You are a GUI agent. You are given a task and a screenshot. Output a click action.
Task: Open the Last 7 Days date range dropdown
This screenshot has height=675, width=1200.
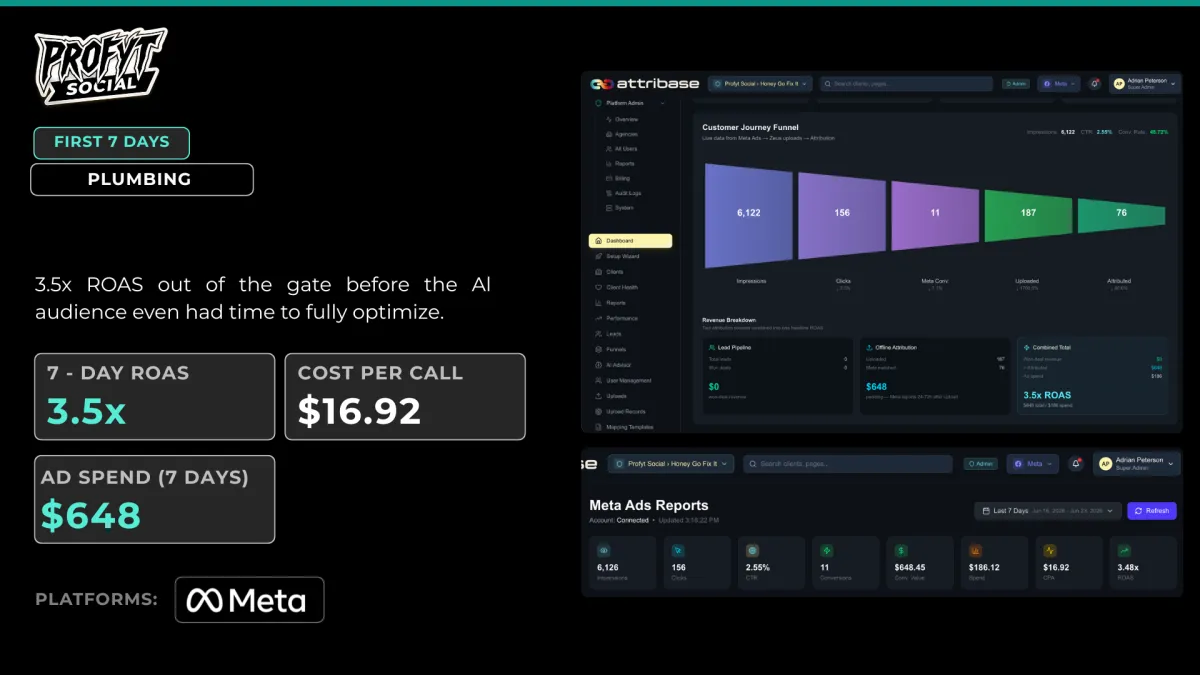[x=1048, y=510]
